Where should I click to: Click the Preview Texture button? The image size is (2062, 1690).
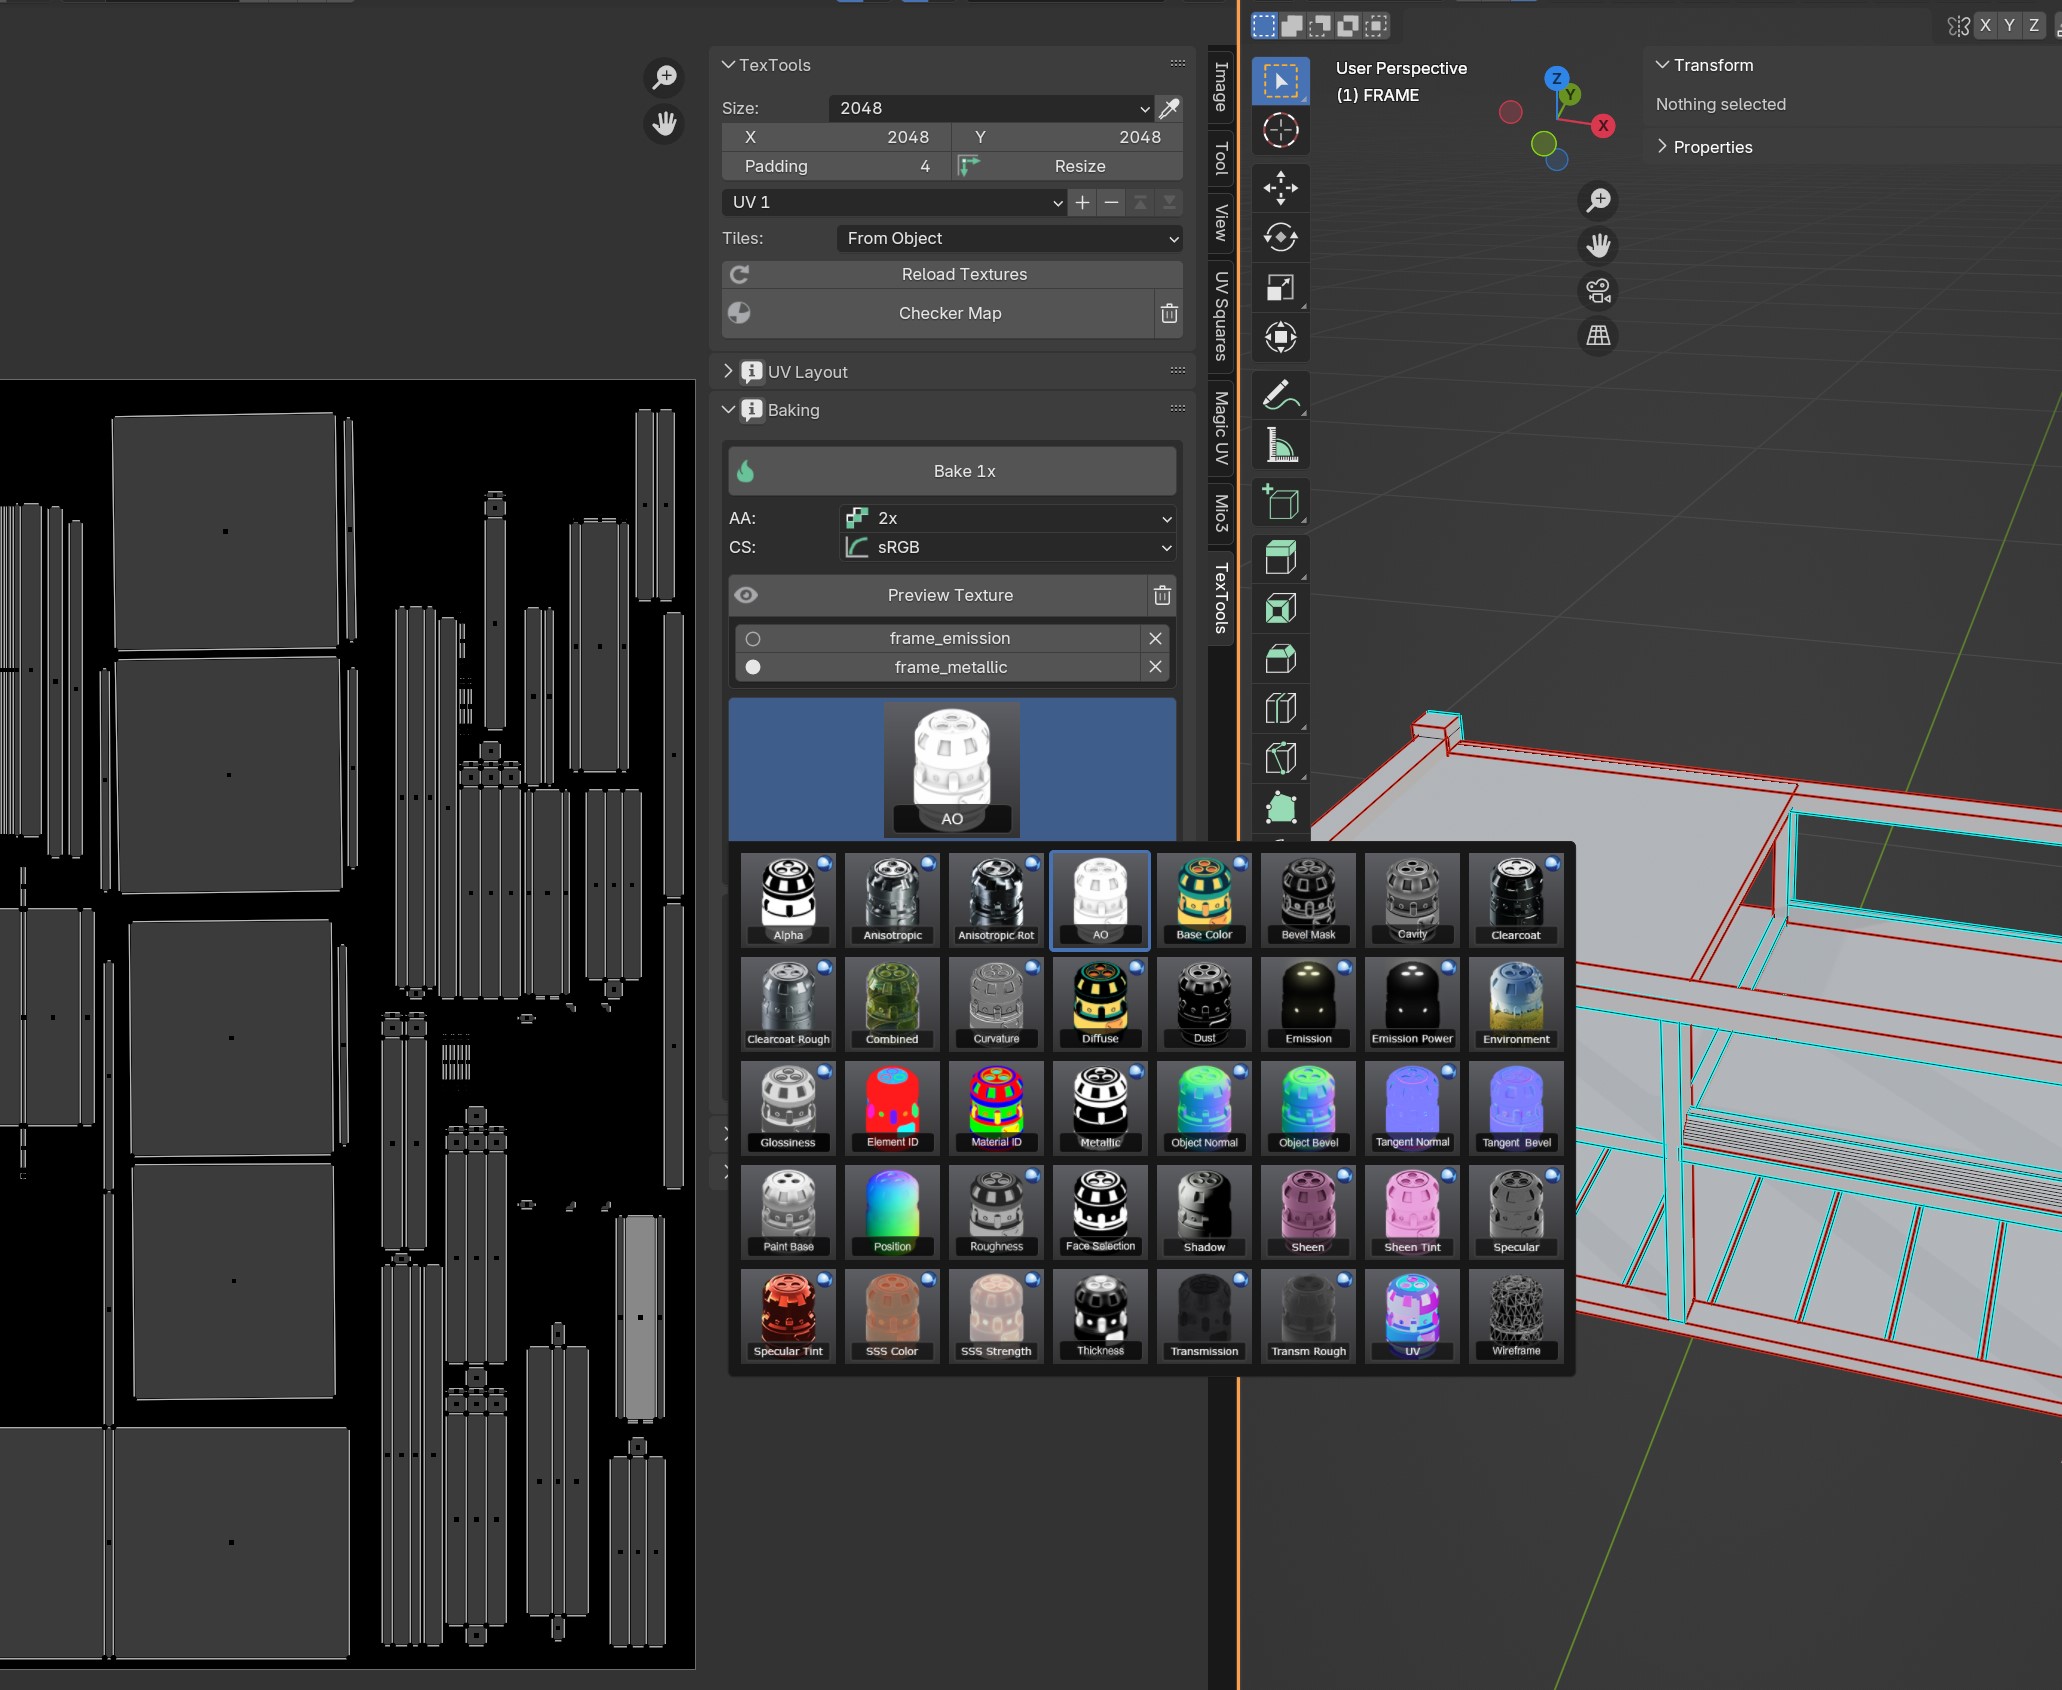[x=938, y=595]
